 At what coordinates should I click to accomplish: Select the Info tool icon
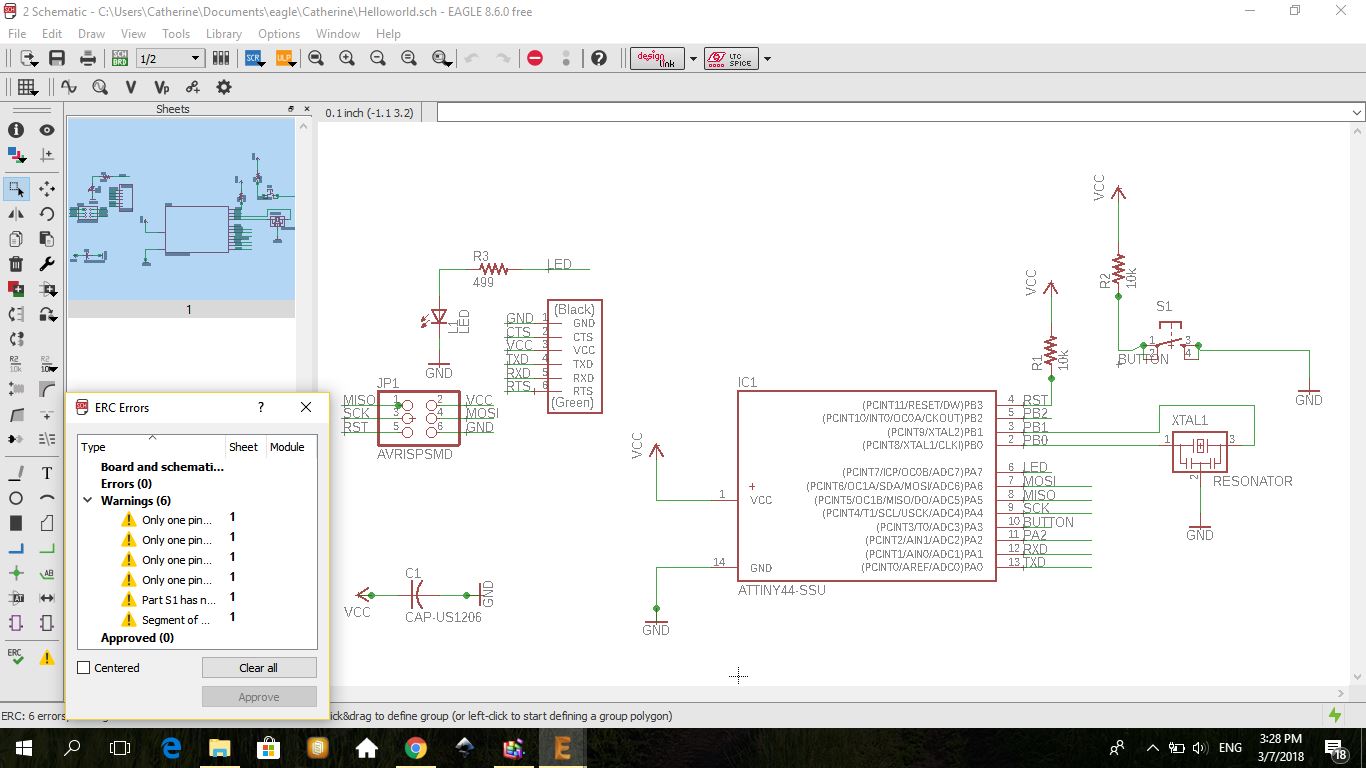pyautogui.click(x=16, y=130)
